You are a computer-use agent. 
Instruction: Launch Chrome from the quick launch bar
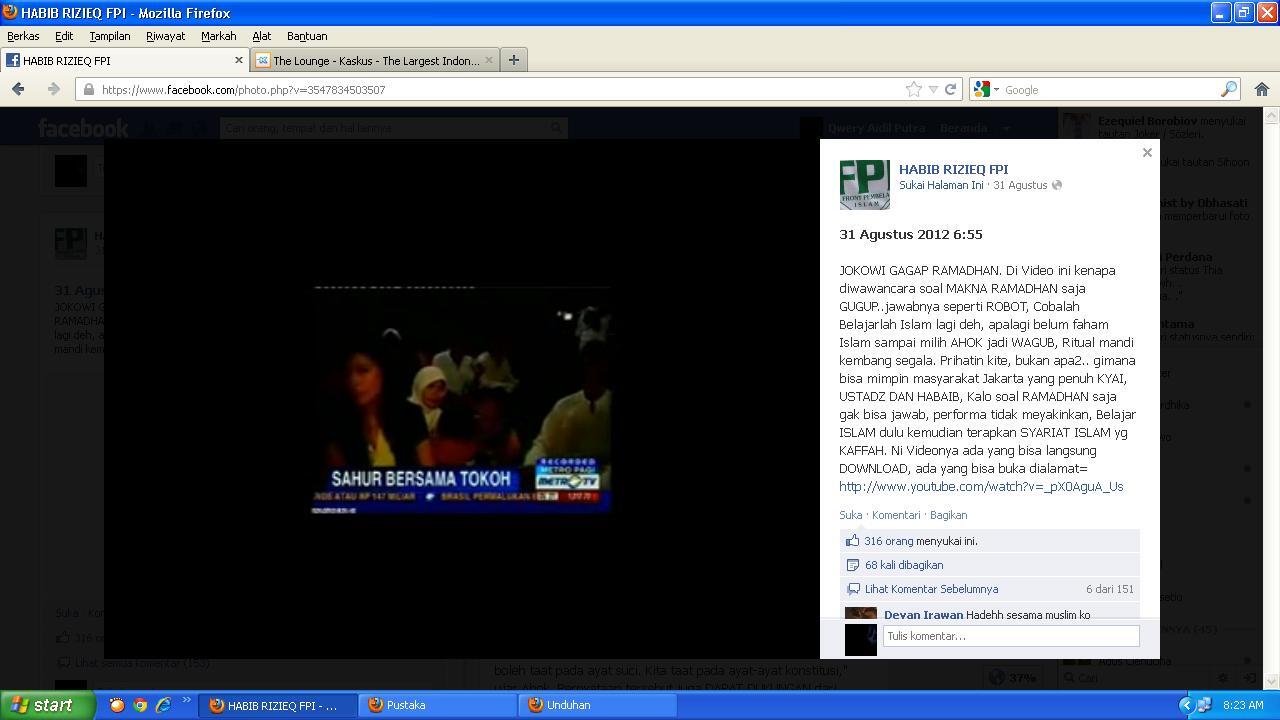click(140, 705)
